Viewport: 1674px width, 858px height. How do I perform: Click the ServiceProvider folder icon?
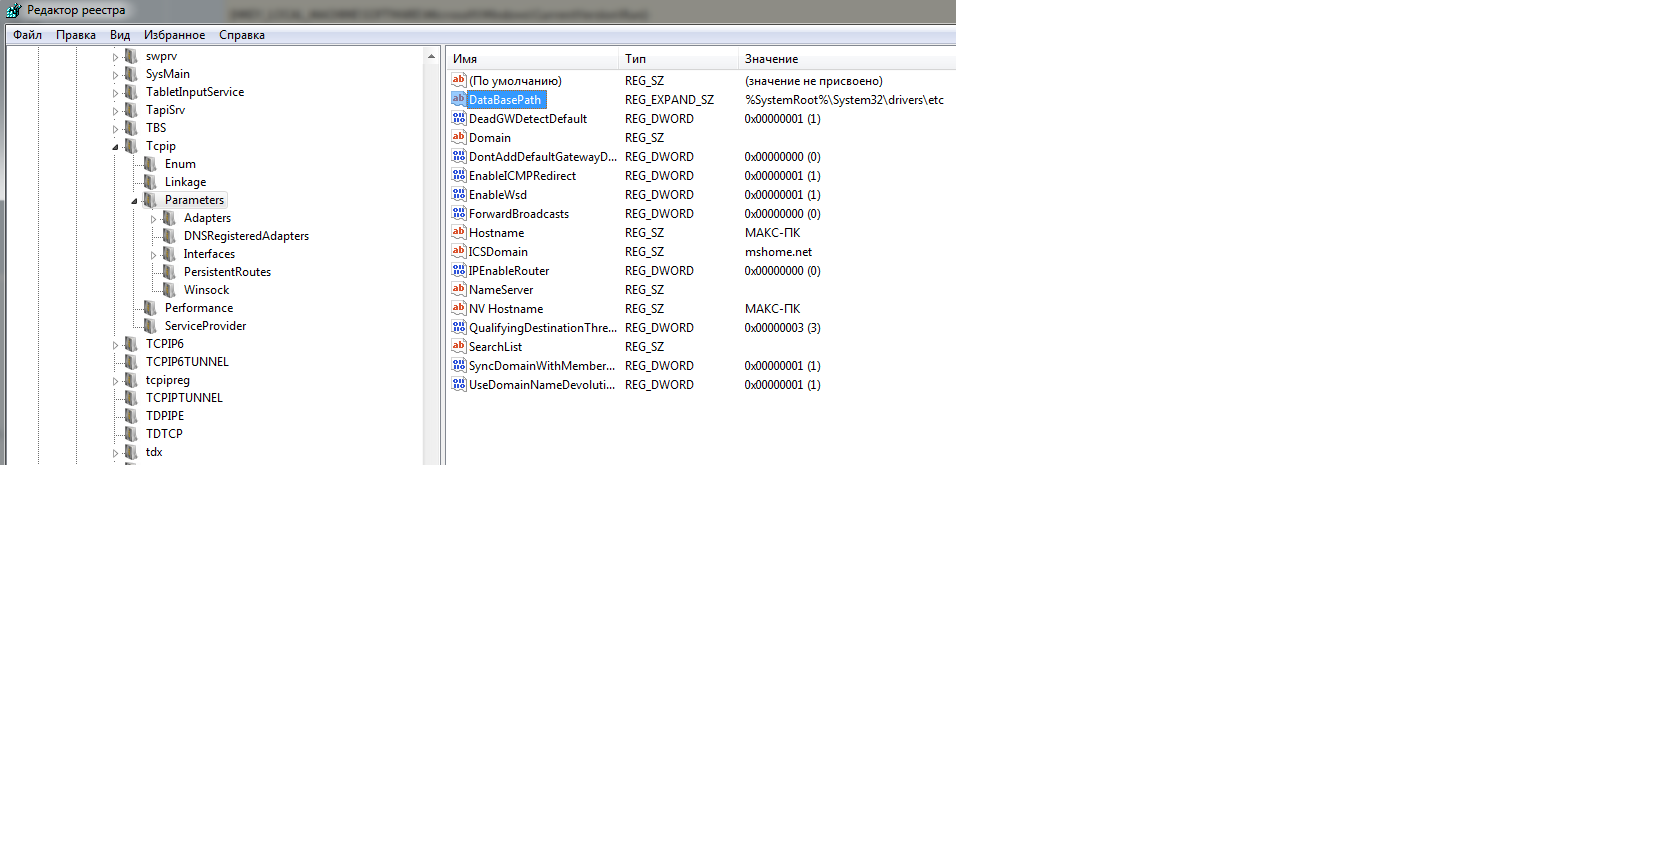(x=150, y=326)
